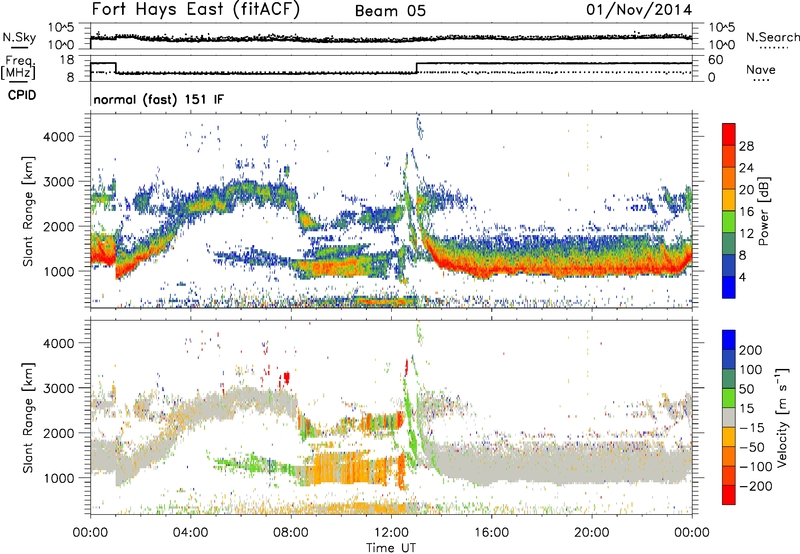The image size is (800, 554).
Task: Select the '200' tick on Velocity colorbar
Action: pos(751,350)
